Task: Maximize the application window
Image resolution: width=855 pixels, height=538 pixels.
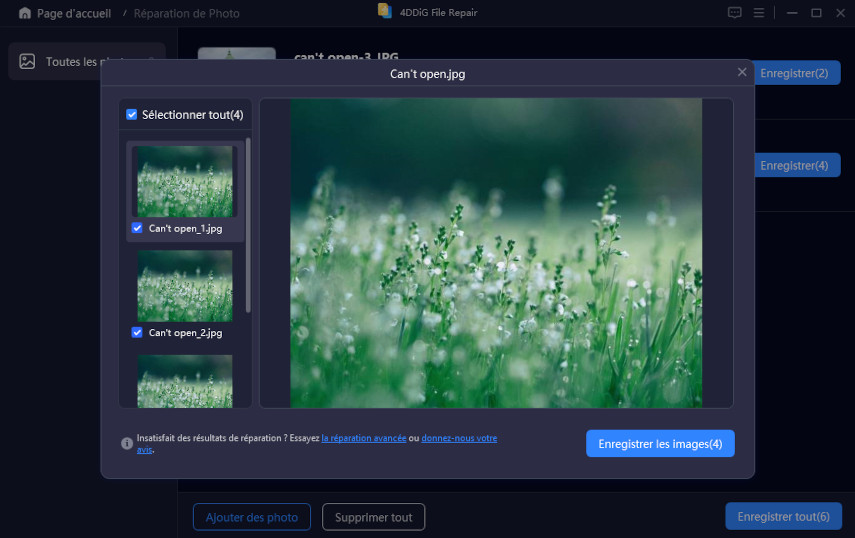Action: click(815, 13)
